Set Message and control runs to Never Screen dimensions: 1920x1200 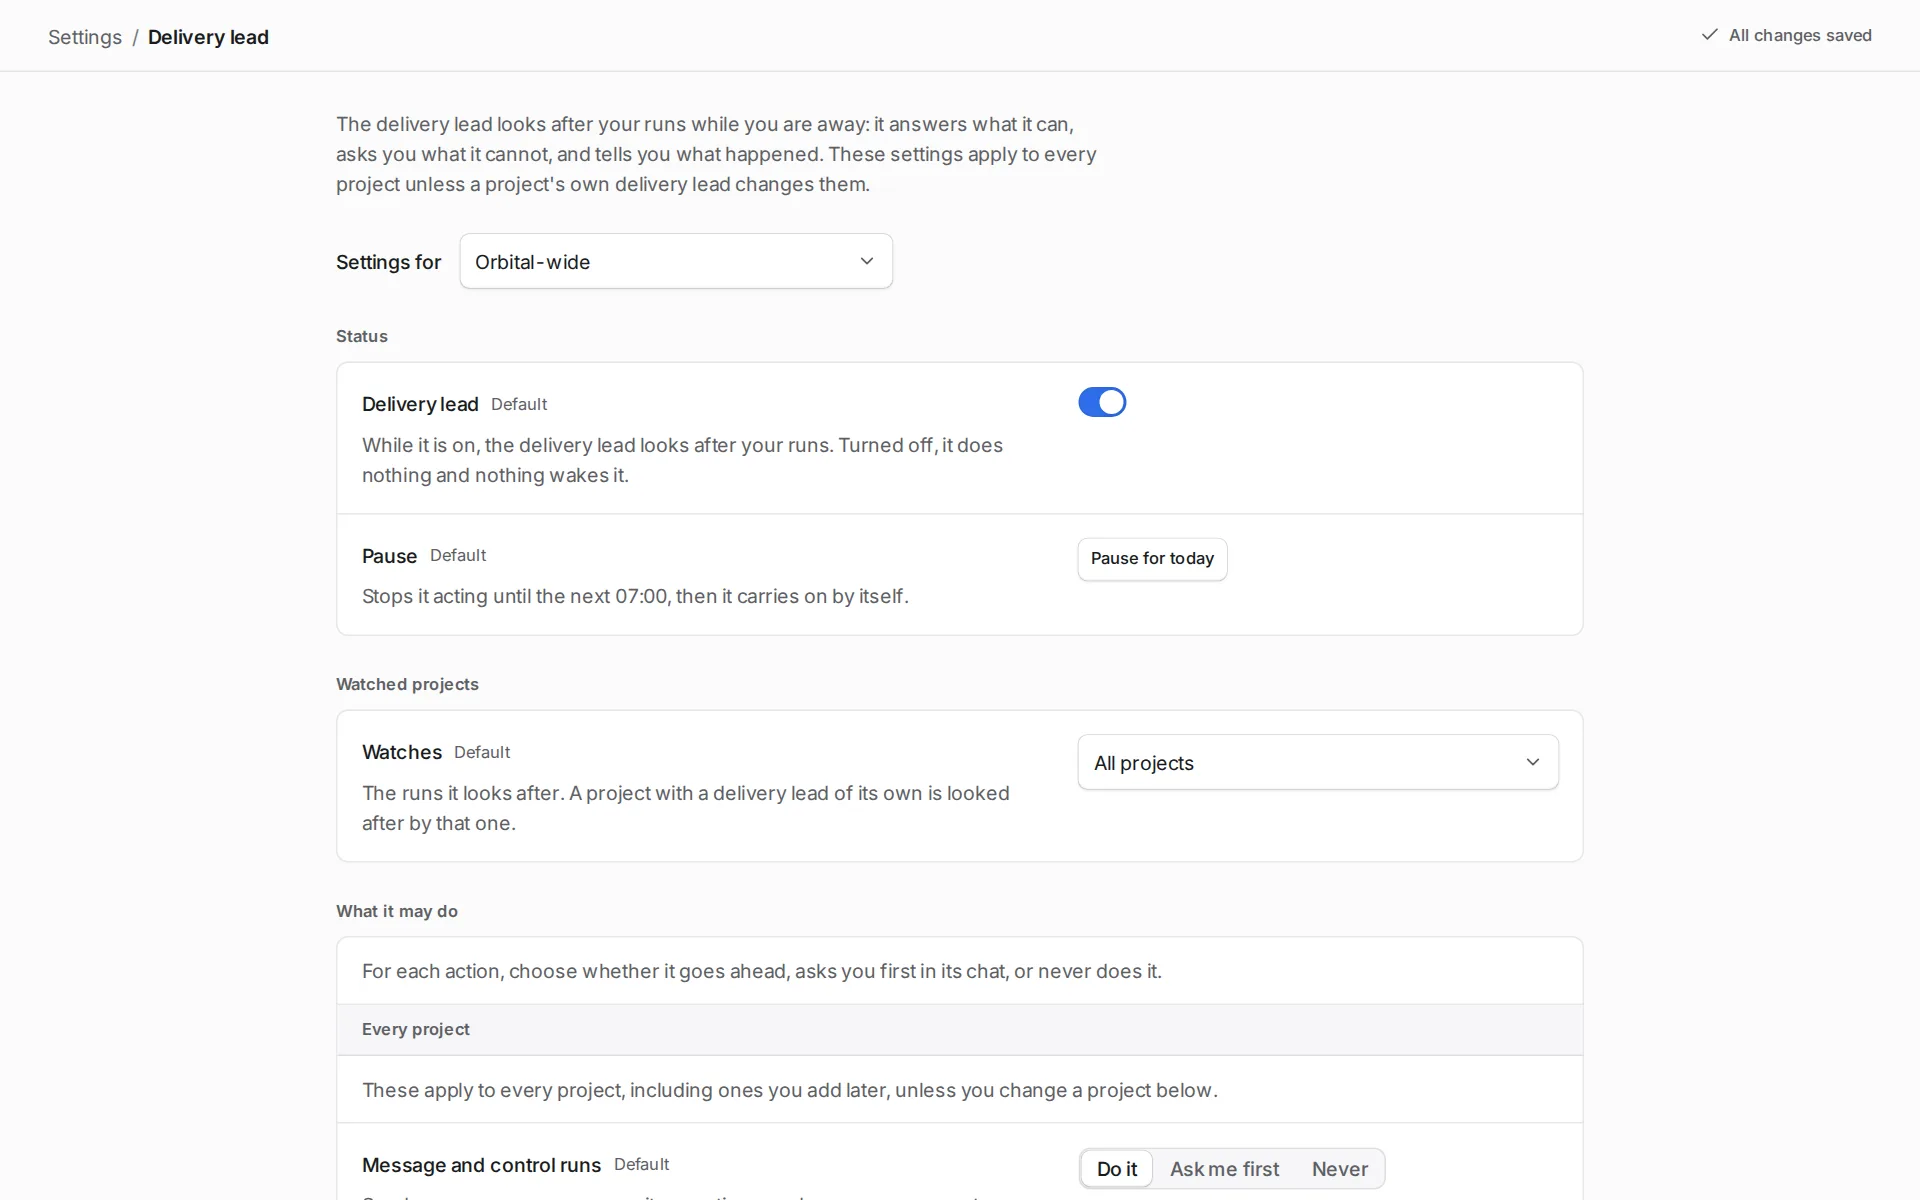(1340, 1169)
